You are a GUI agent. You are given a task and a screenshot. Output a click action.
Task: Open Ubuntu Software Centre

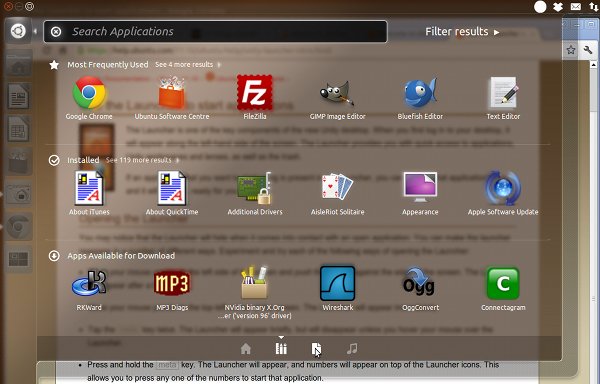(172, 98)
